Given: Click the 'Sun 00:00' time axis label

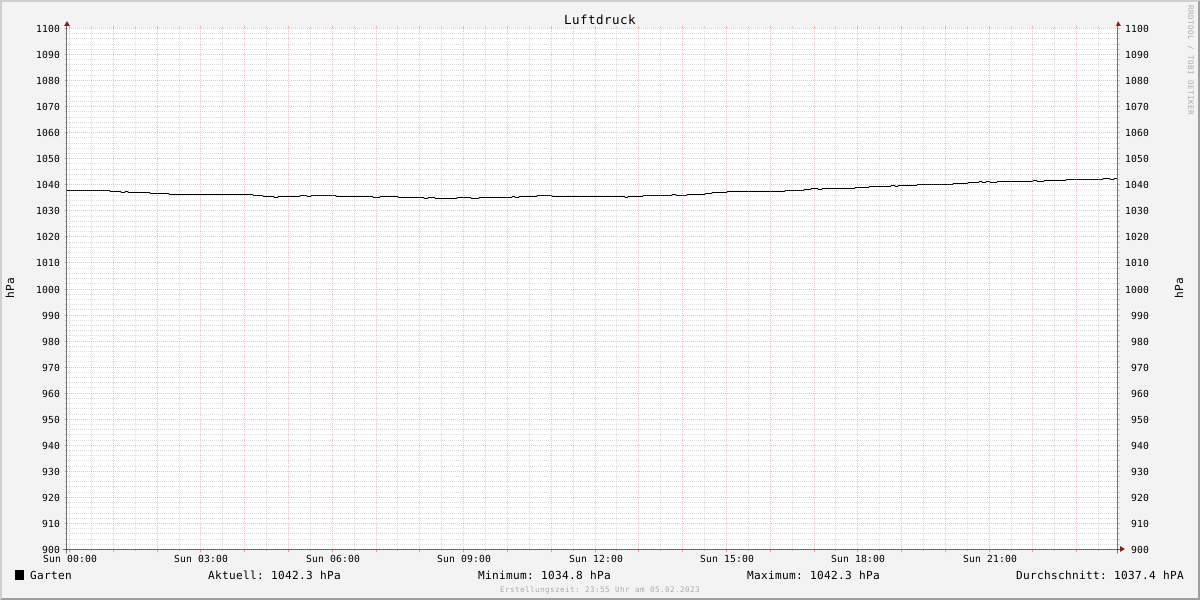Looking at the screenshot, I should 70,559.
